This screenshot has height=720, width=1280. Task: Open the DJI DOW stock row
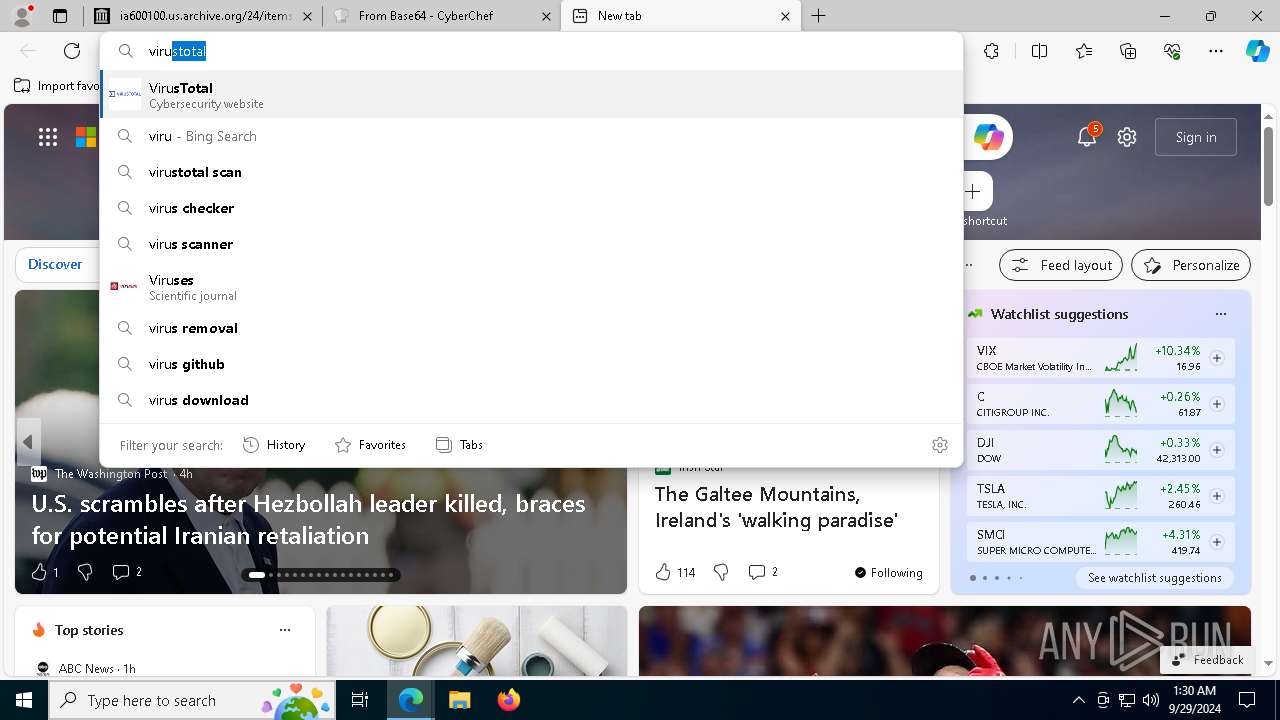tap(1102, 450)
